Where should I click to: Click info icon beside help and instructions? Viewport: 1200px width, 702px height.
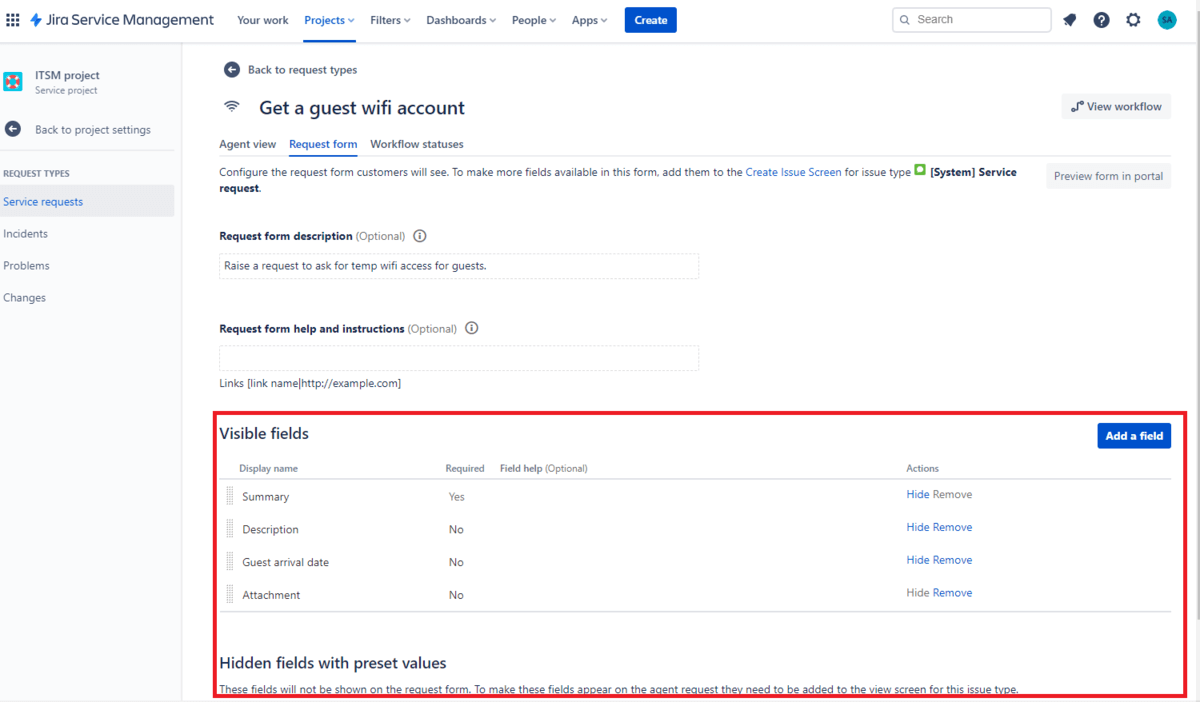[x=472, y=329]
